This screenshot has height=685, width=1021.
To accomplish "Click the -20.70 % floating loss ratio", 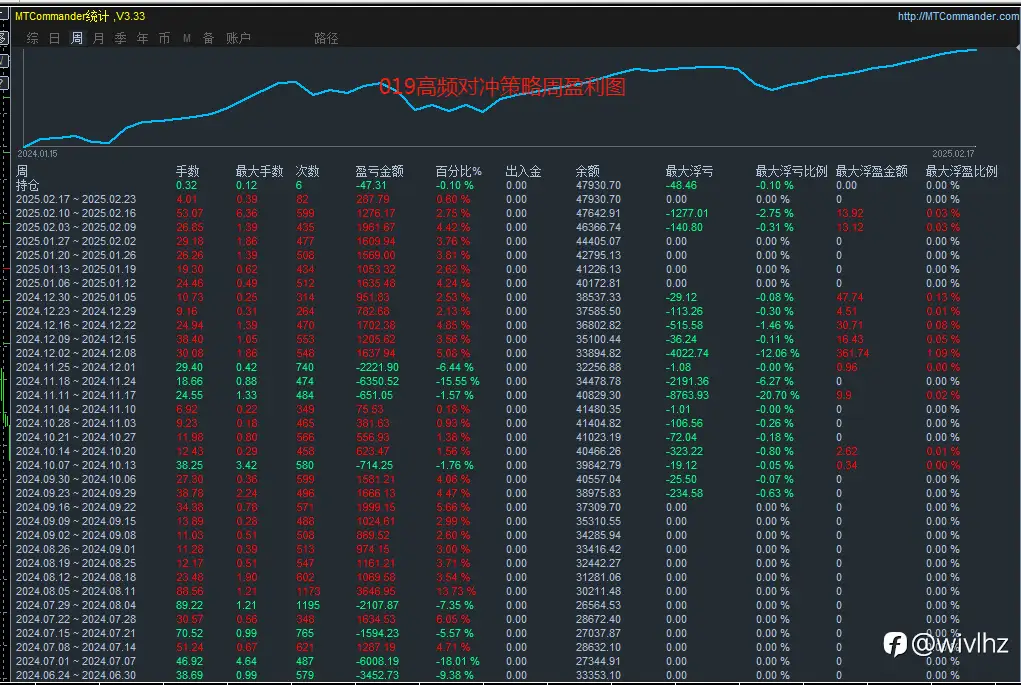I will 777,395.
